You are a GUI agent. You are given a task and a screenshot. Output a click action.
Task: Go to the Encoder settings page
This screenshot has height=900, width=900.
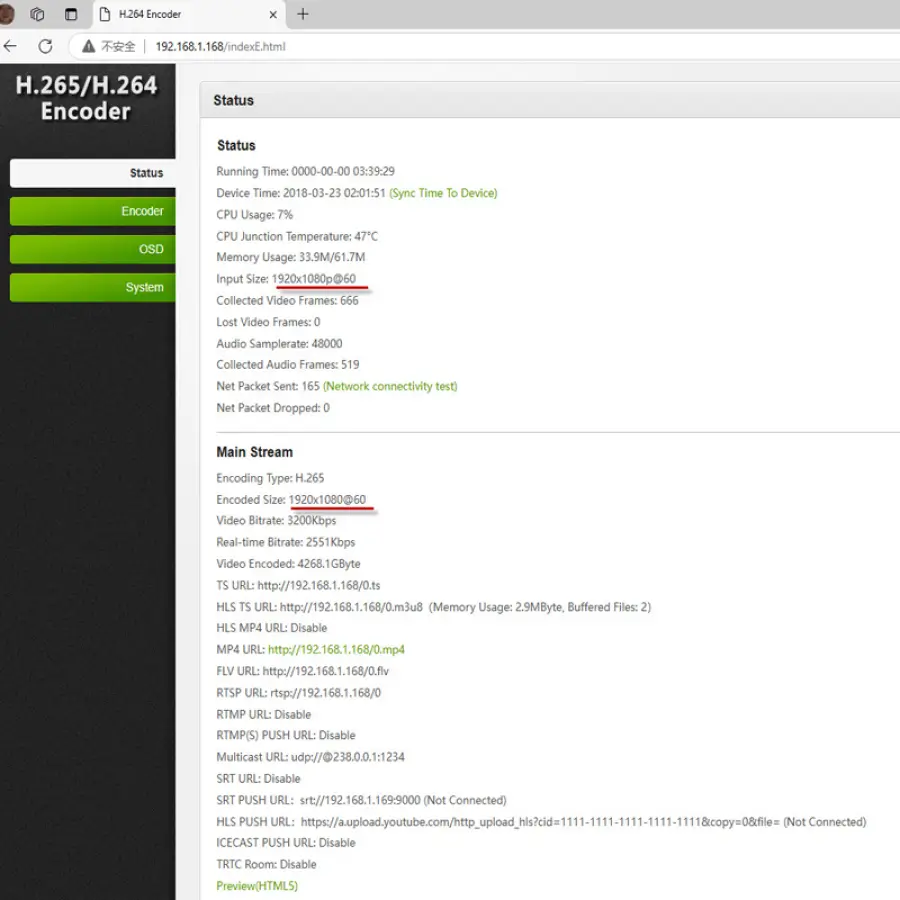point(93,211)
